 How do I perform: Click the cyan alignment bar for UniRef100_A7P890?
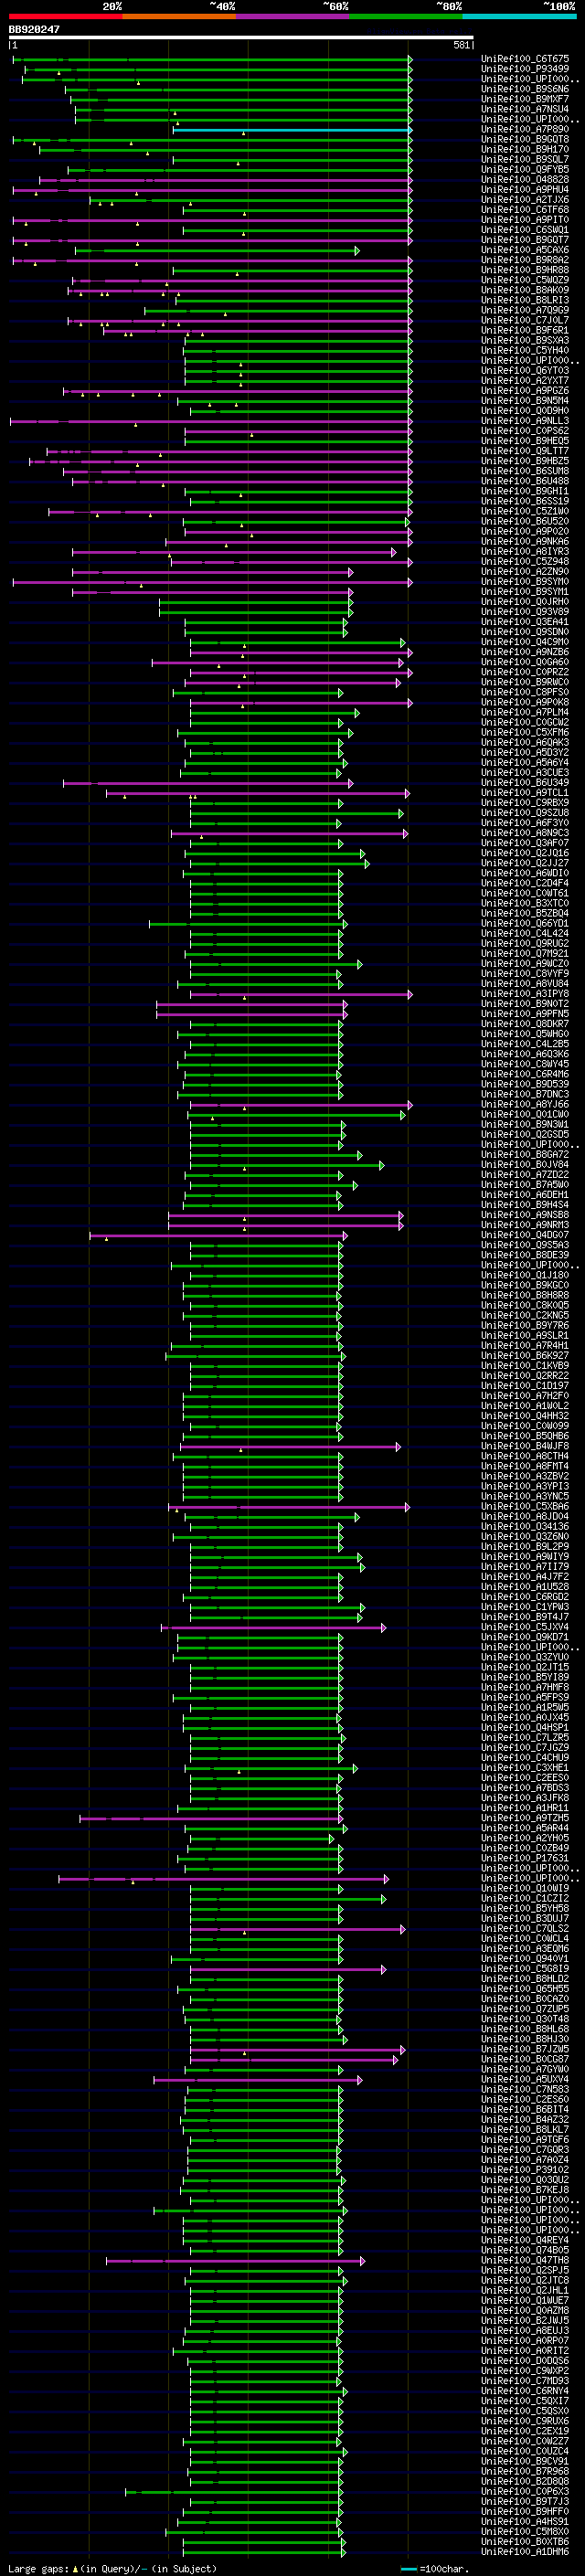tap(292, 130)
